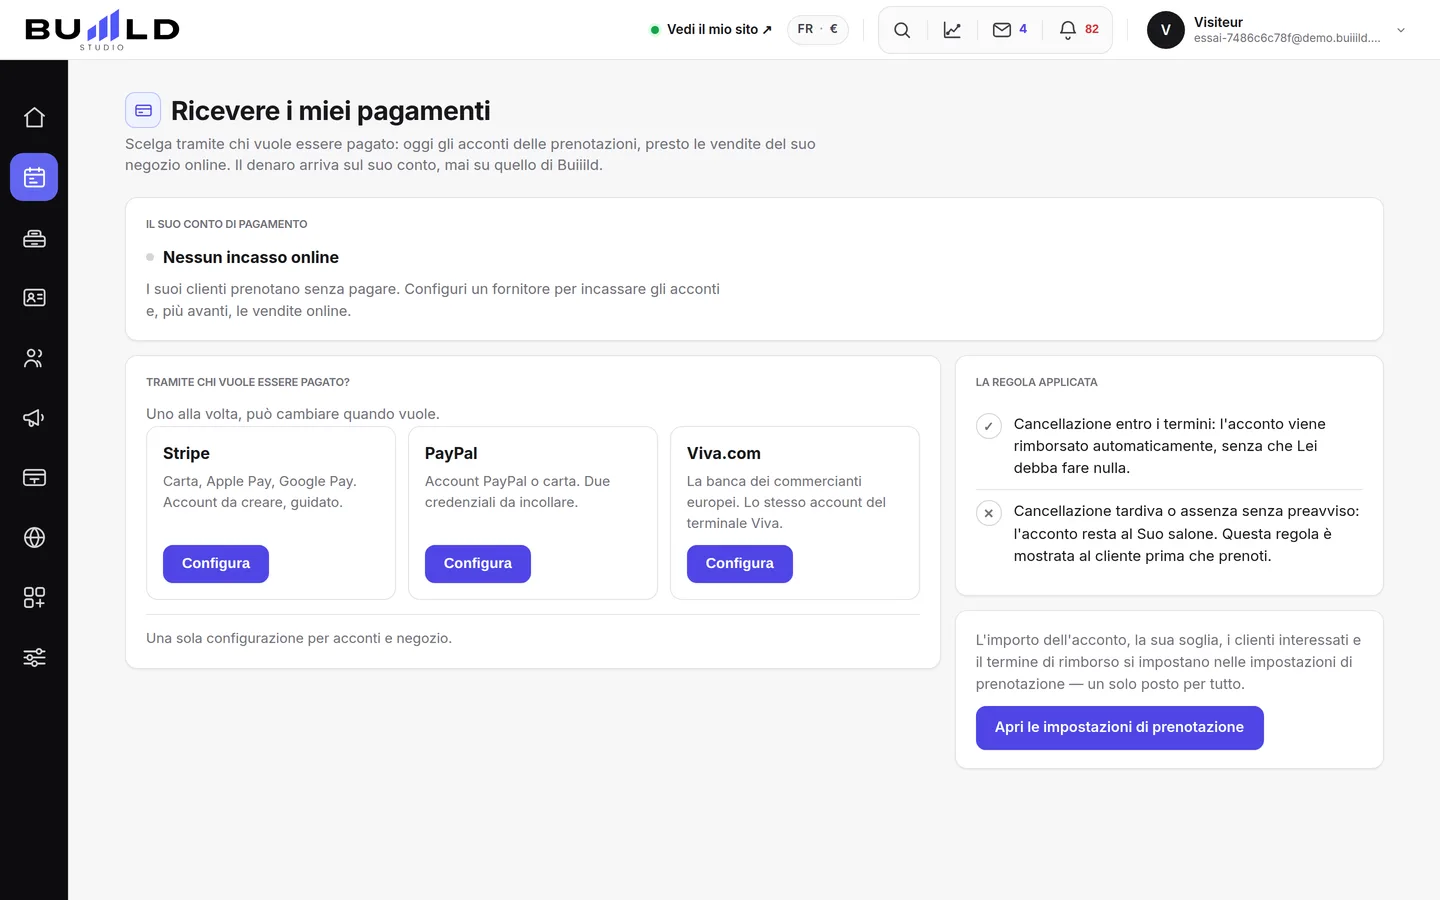Click the X icon for late cancellation
1440x900 pixels.
[x=988, y=513]
